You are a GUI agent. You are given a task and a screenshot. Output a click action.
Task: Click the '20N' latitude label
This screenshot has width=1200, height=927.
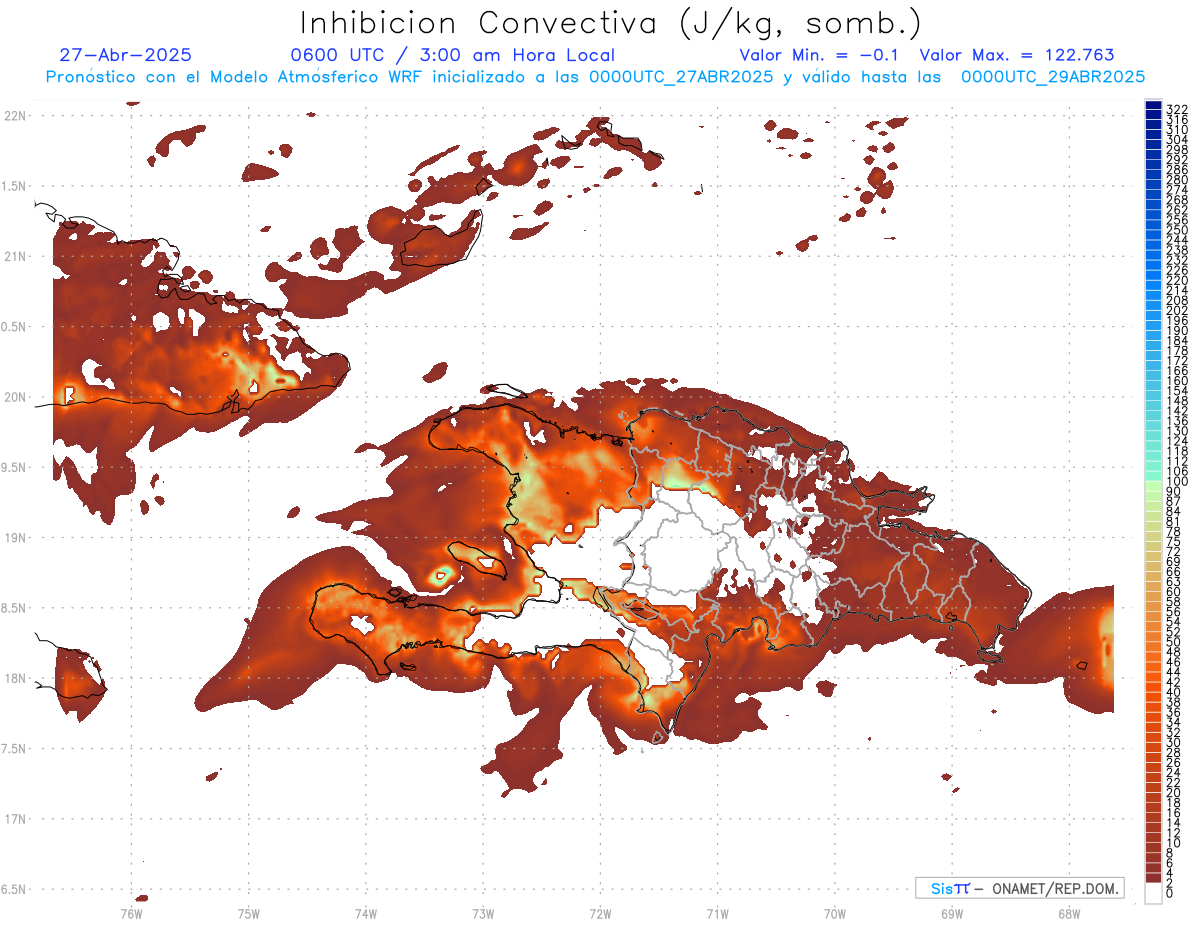15,397
